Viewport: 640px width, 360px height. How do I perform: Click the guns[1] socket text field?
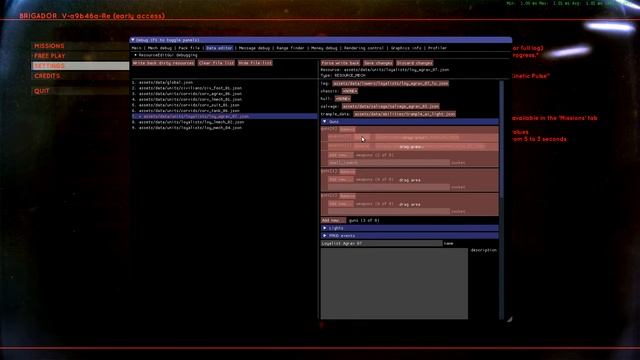coord(389,187)
